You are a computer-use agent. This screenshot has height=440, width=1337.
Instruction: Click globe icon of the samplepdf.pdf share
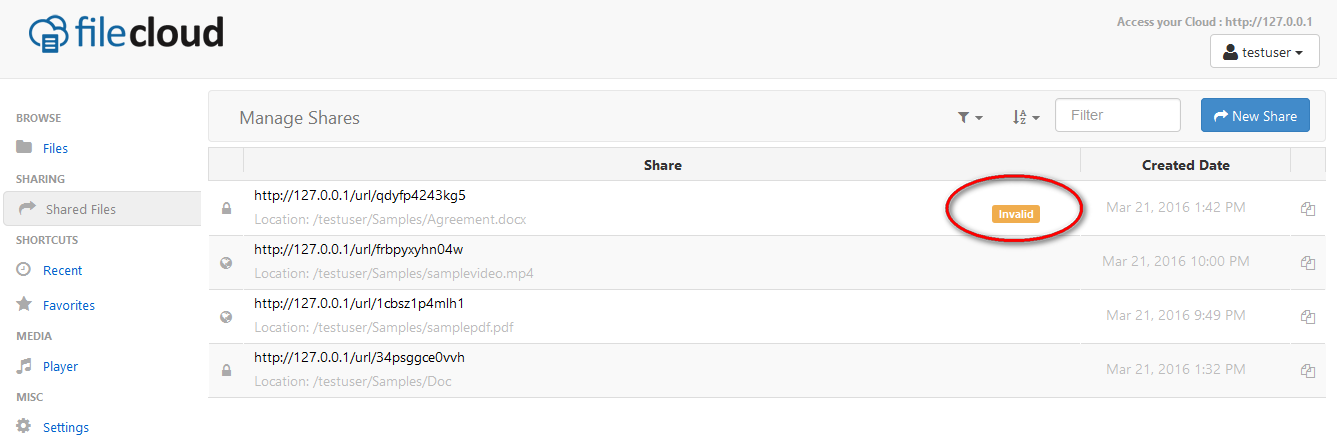pyautogui.click(x=226, y=317)
